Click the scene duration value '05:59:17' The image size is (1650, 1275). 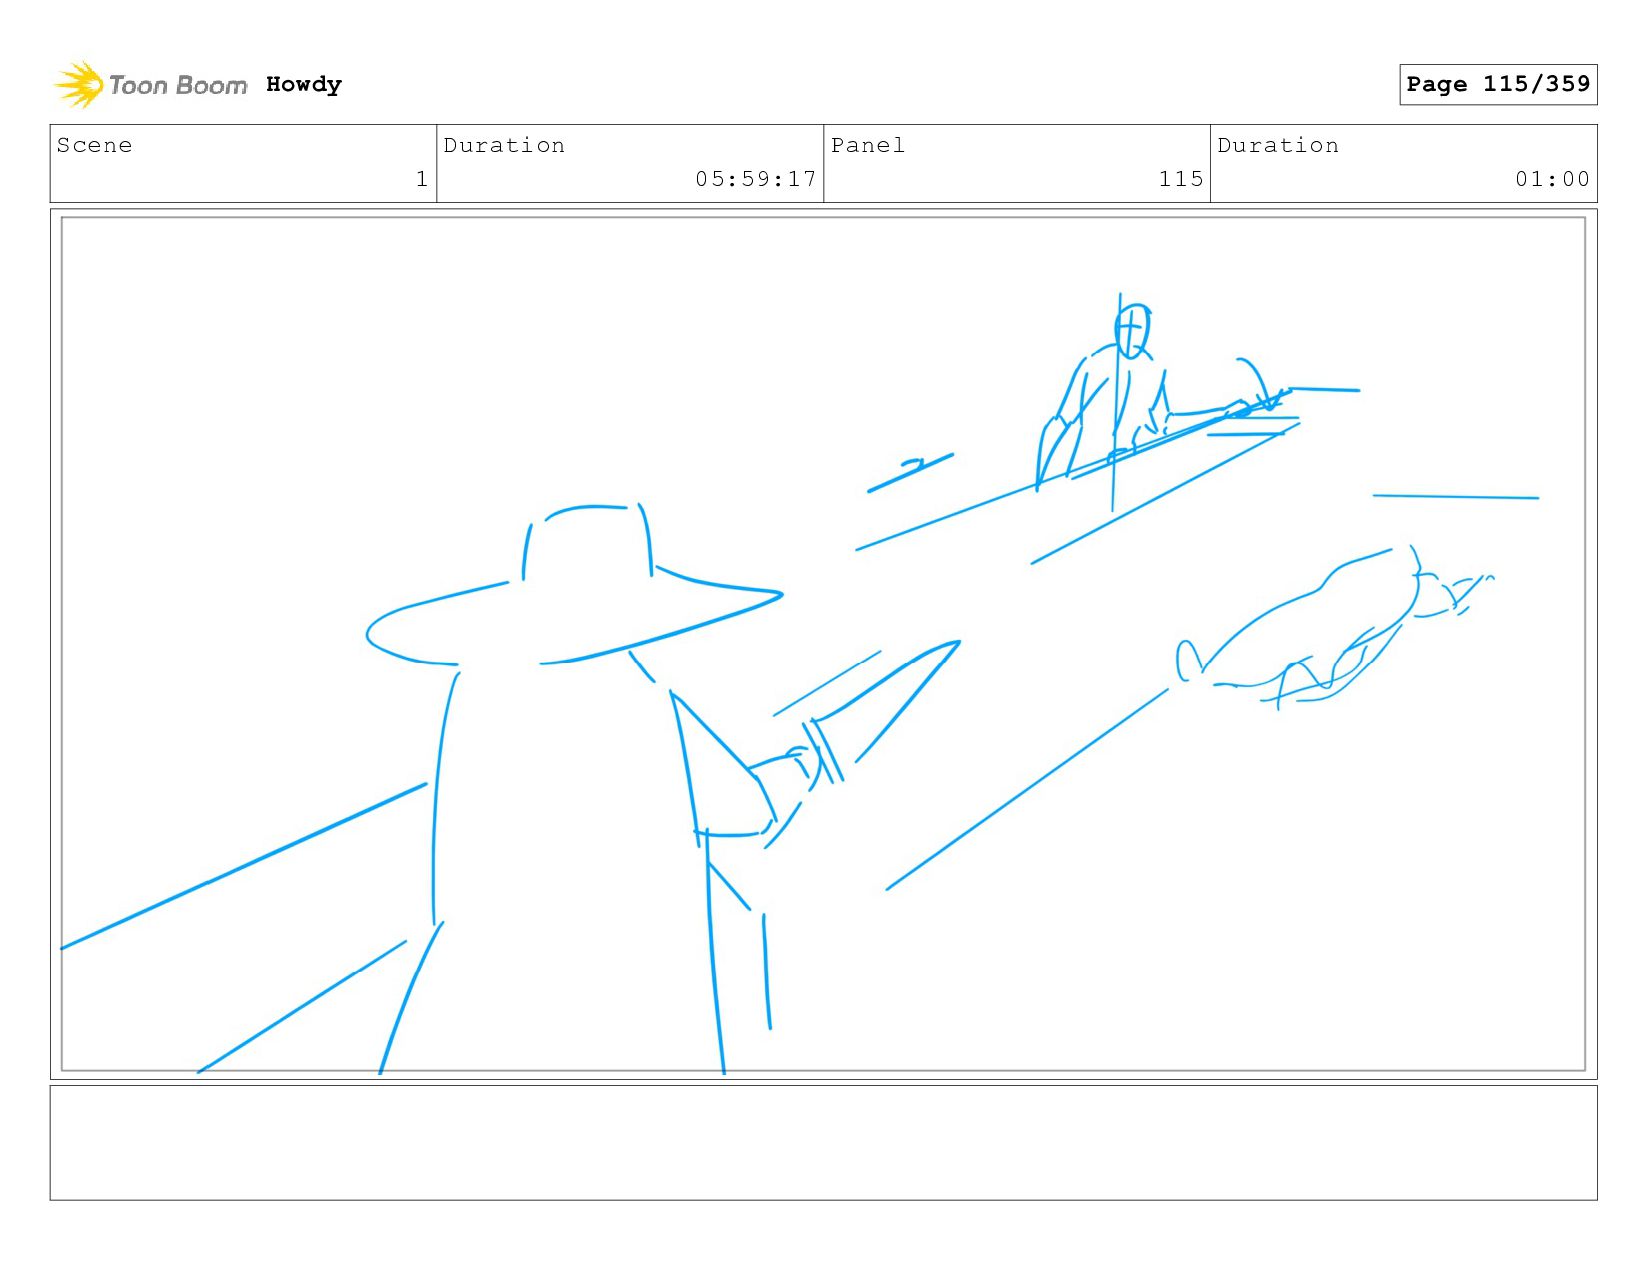tap(756, 179)
